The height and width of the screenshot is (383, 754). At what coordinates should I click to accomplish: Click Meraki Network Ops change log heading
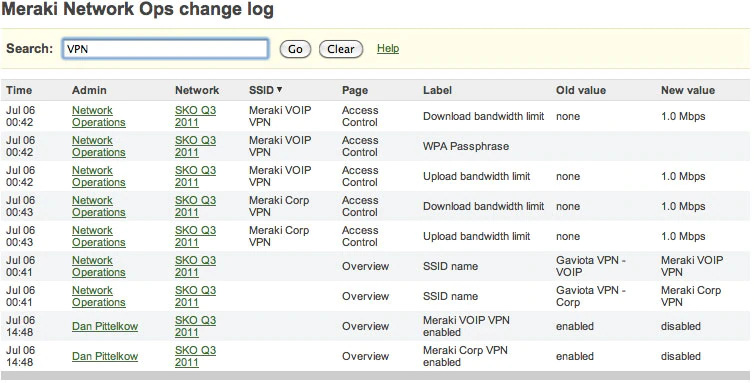(138, 10)
